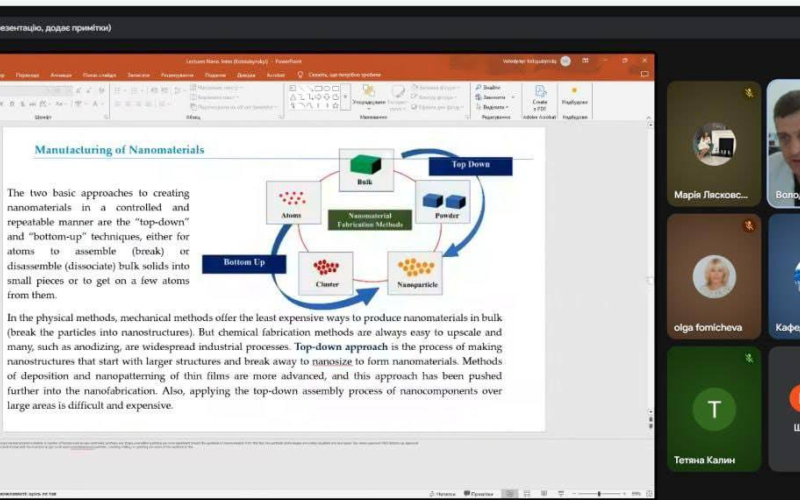Open the Надбудови add-ins icon
The image size is (800, 500).
click(x=574, y=96)
